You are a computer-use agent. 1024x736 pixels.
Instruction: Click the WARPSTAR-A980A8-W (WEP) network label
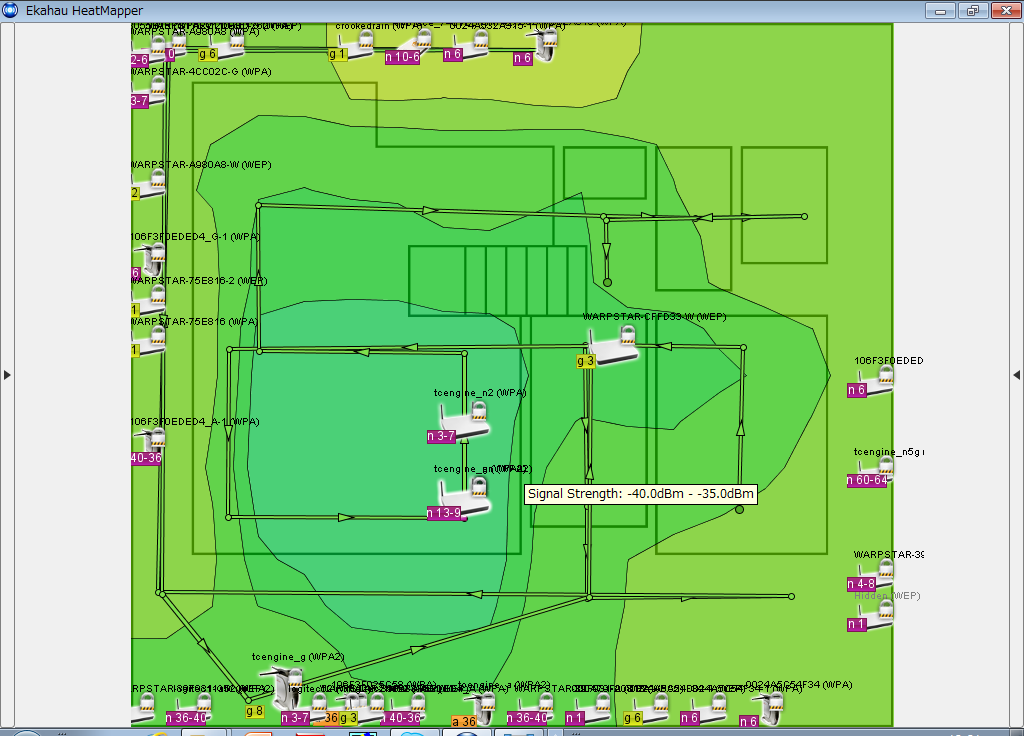click(201, 165)
